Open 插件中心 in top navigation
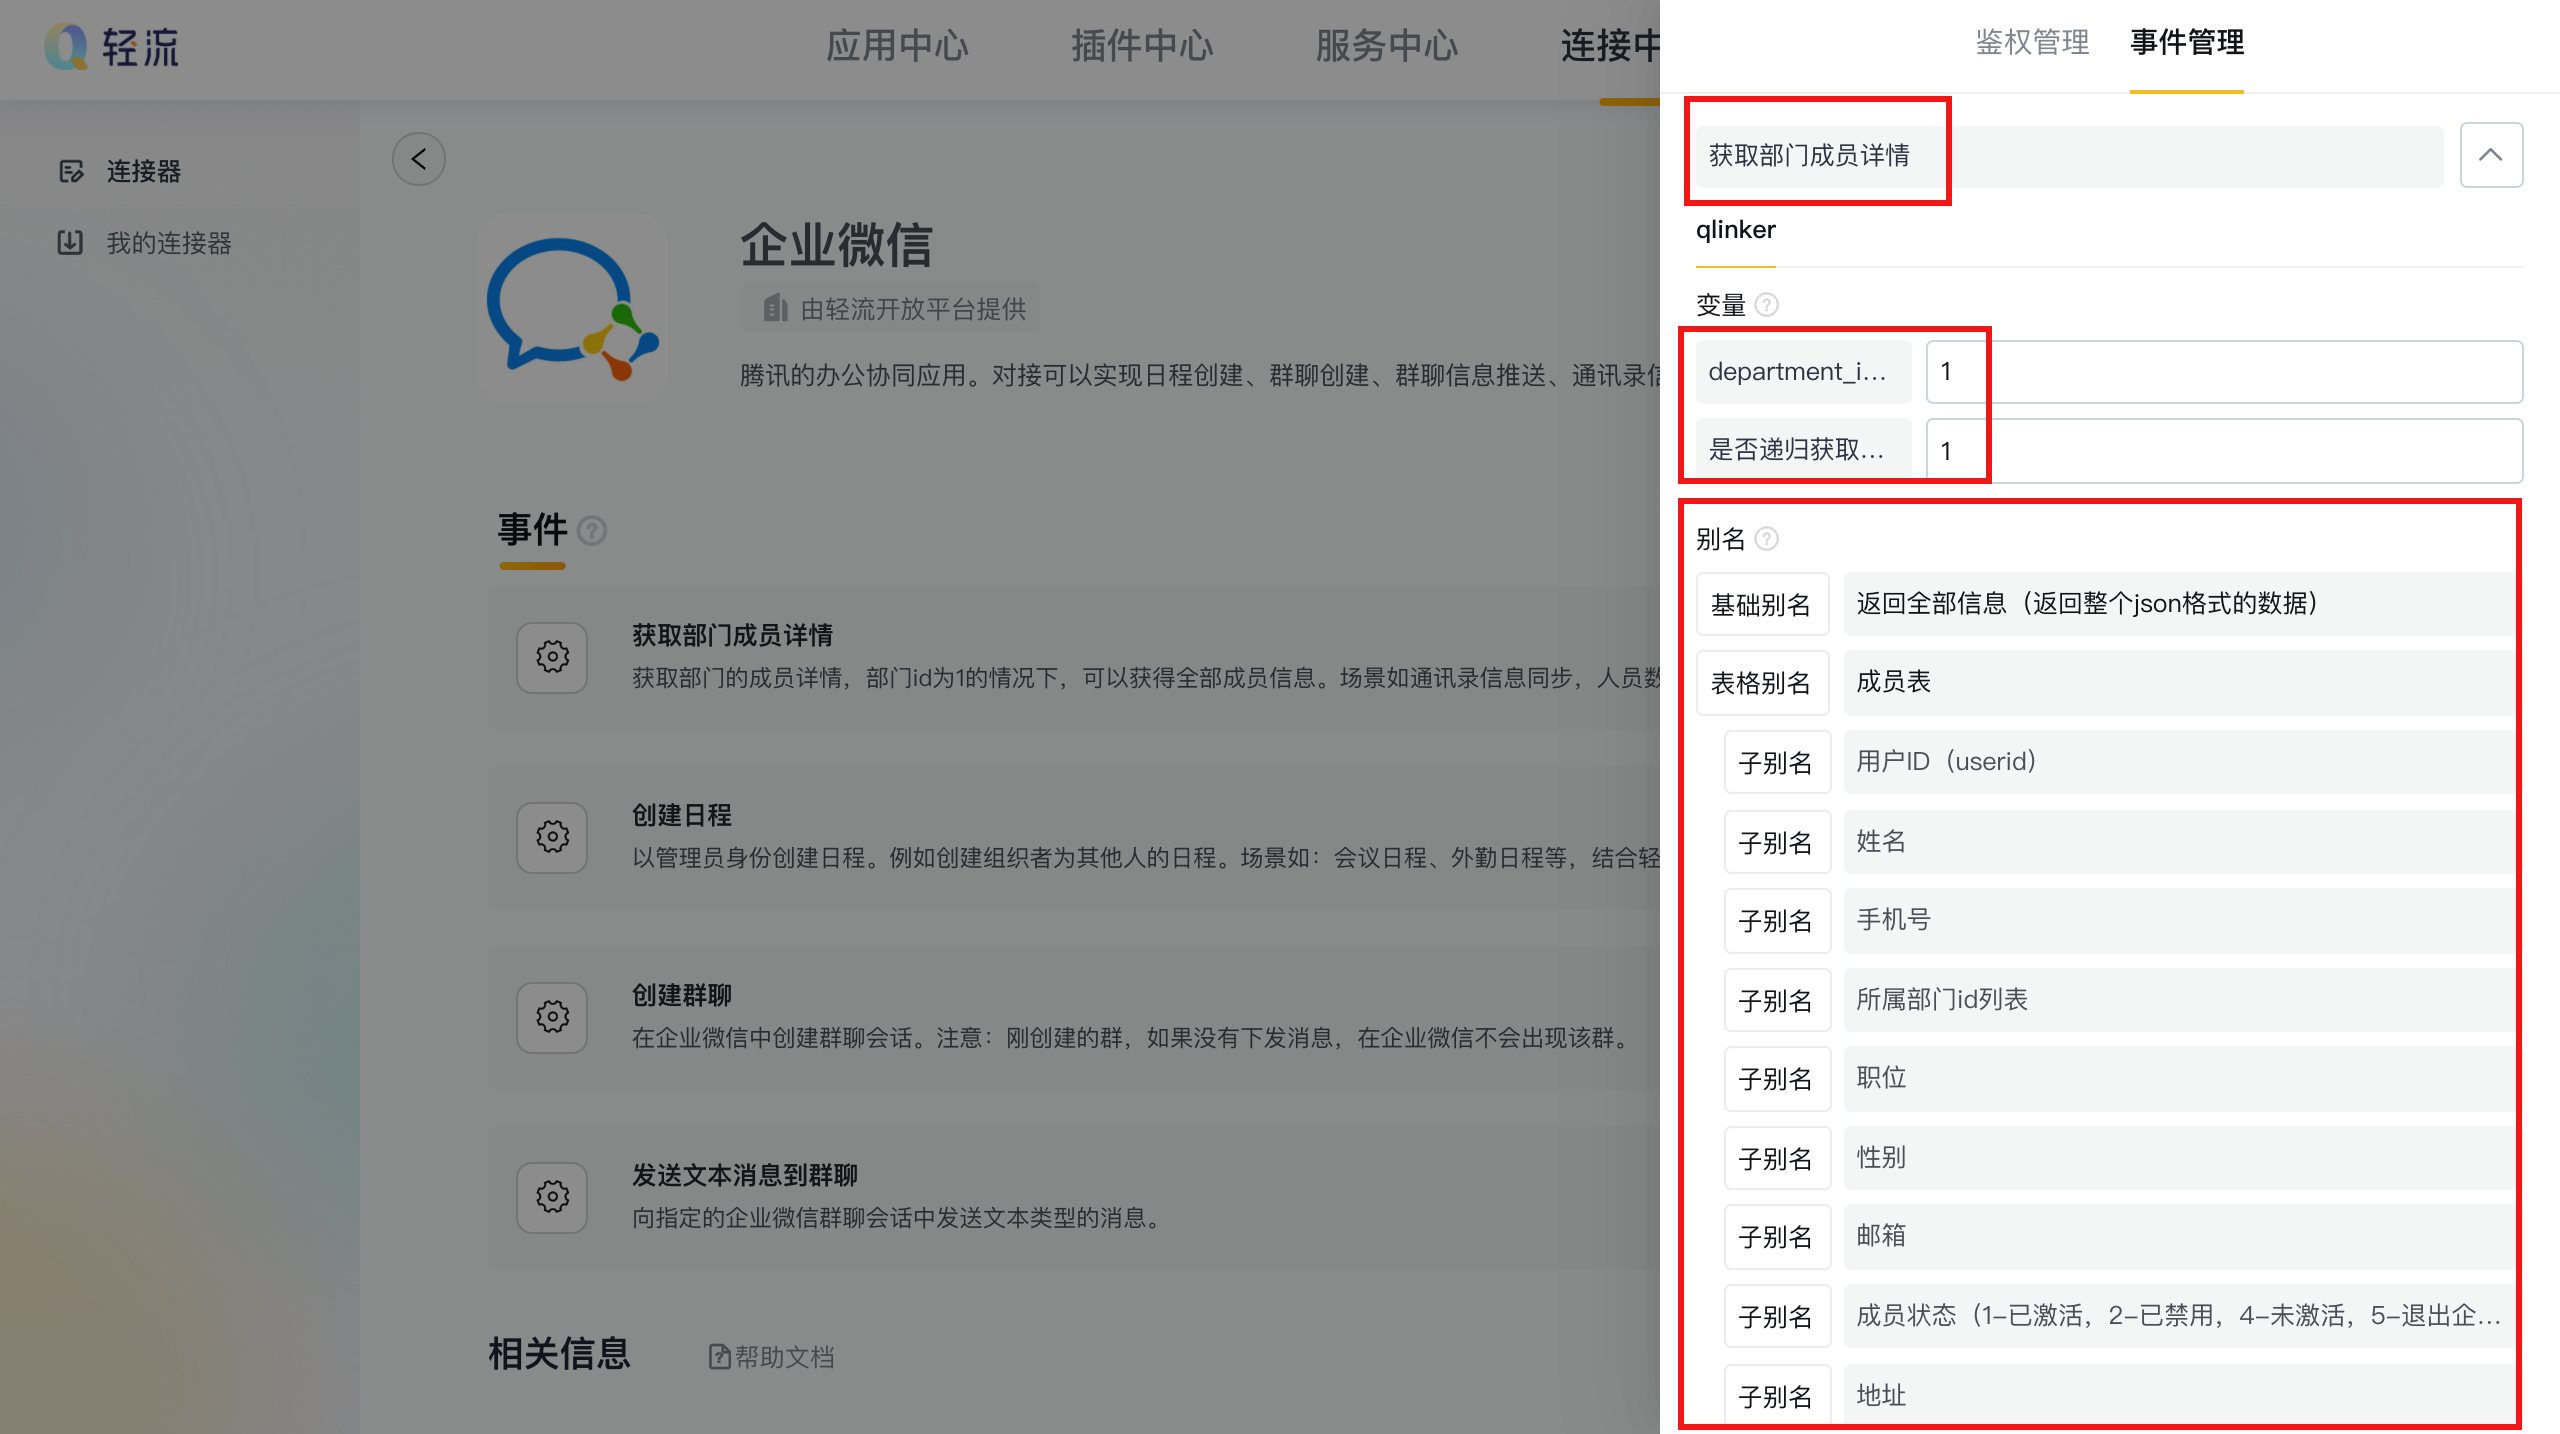The image size is (2560, 1434). (x=1142, y=46)
